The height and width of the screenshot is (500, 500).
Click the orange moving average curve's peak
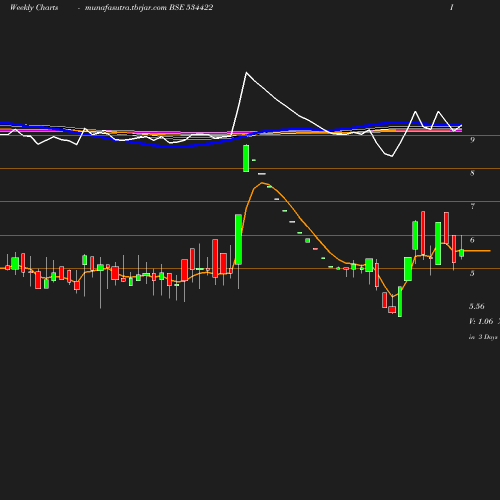tap(262, 183)
